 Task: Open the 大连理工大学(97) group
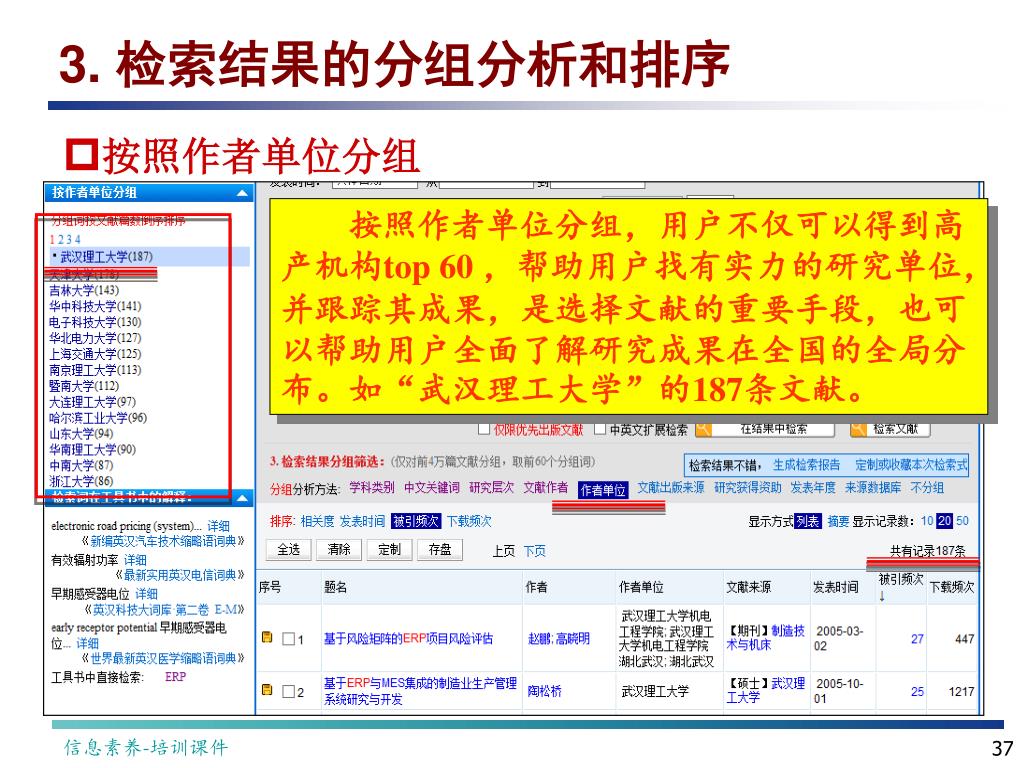coord(92,402)
